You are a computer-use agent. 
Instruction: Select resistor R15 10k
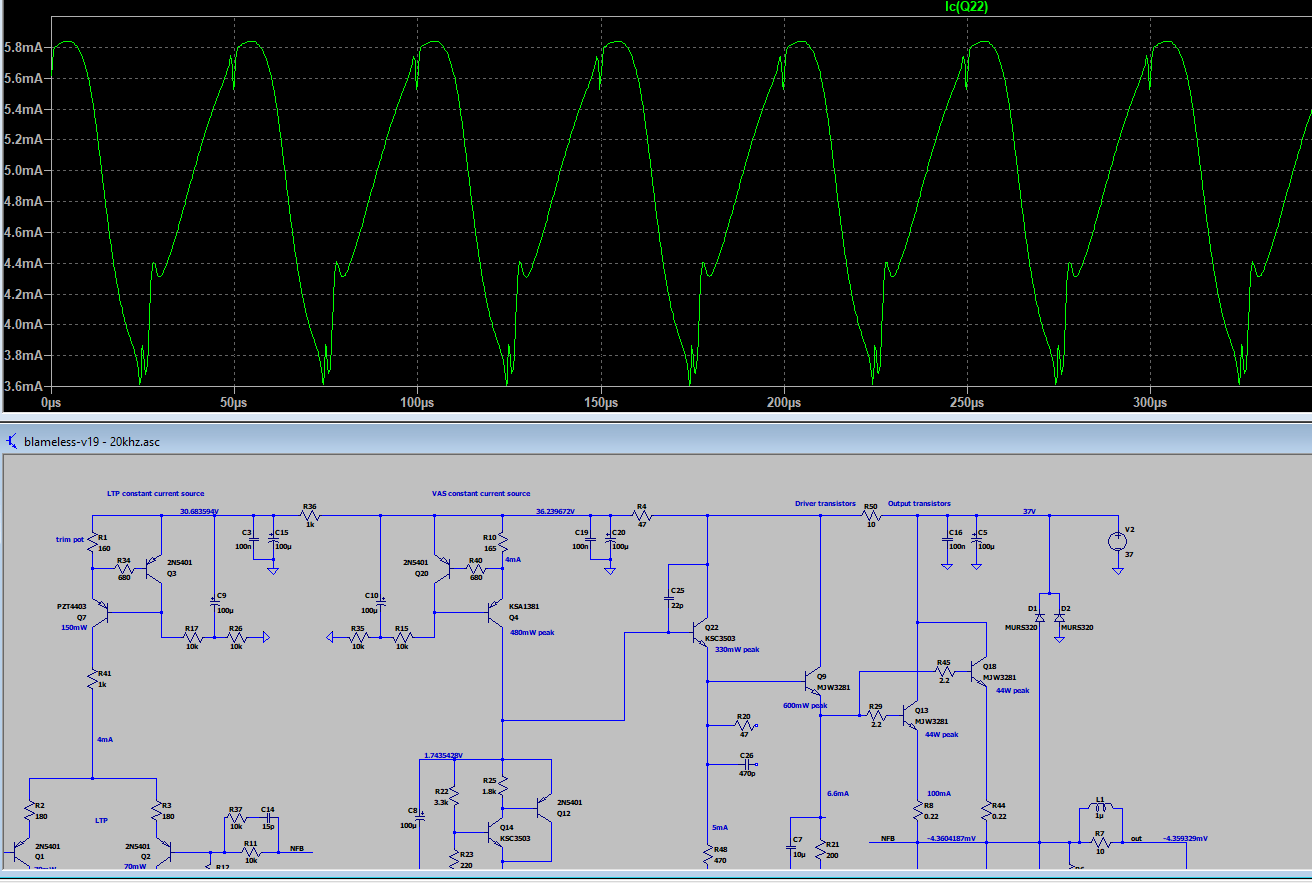coord(402,637)
